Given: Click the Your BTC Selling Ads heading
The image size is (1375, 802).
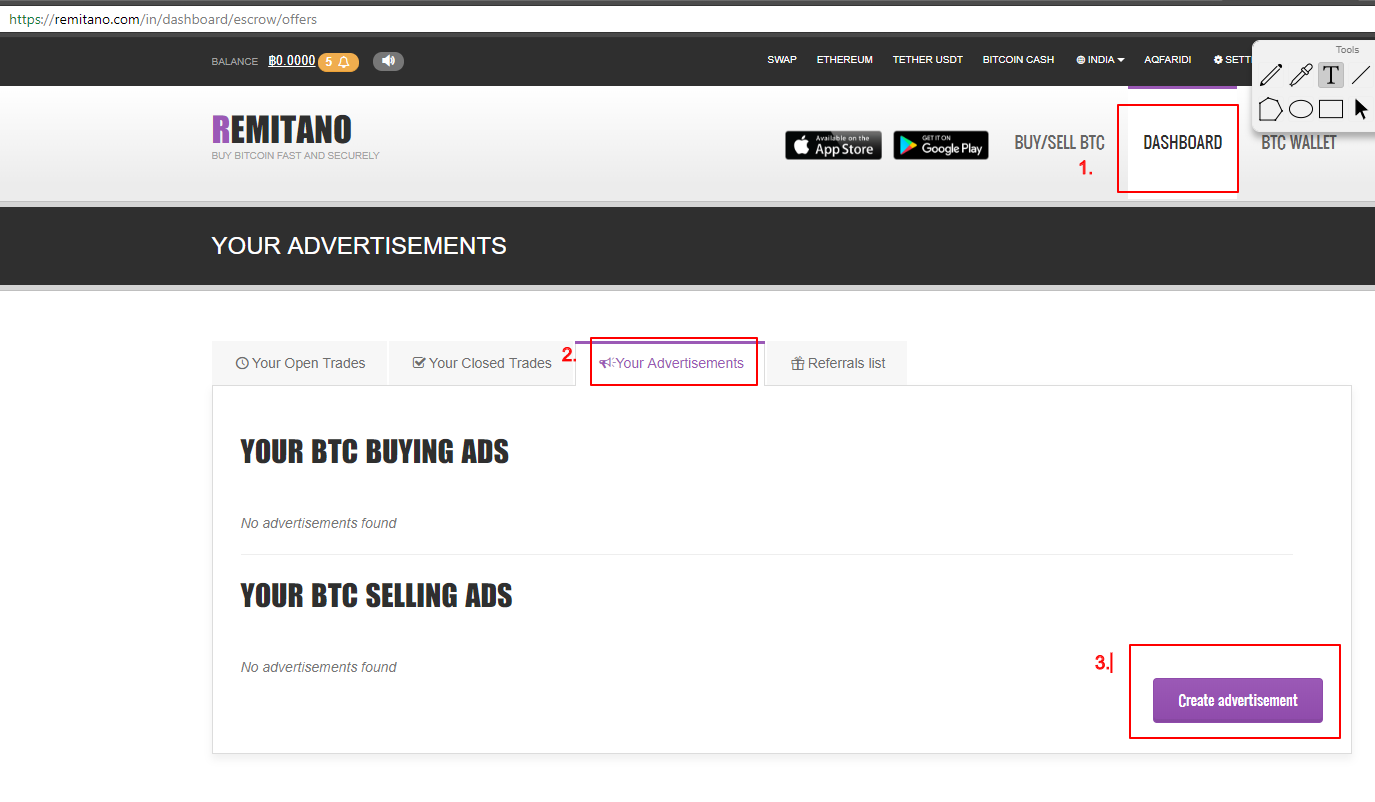Looking at the screenshot, I should 376,596.
